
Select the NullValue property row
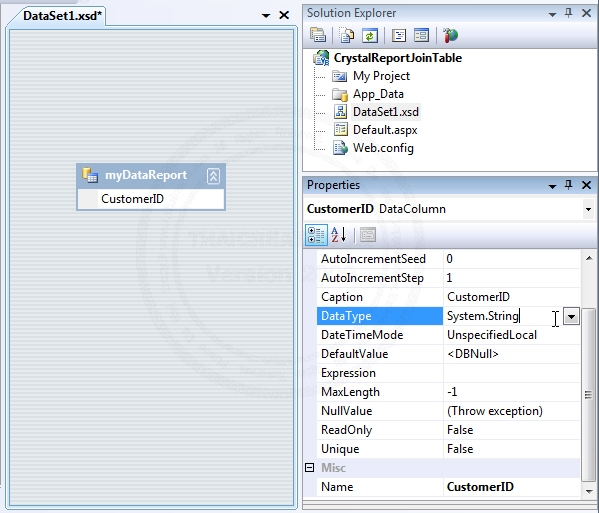coord(448,411)
